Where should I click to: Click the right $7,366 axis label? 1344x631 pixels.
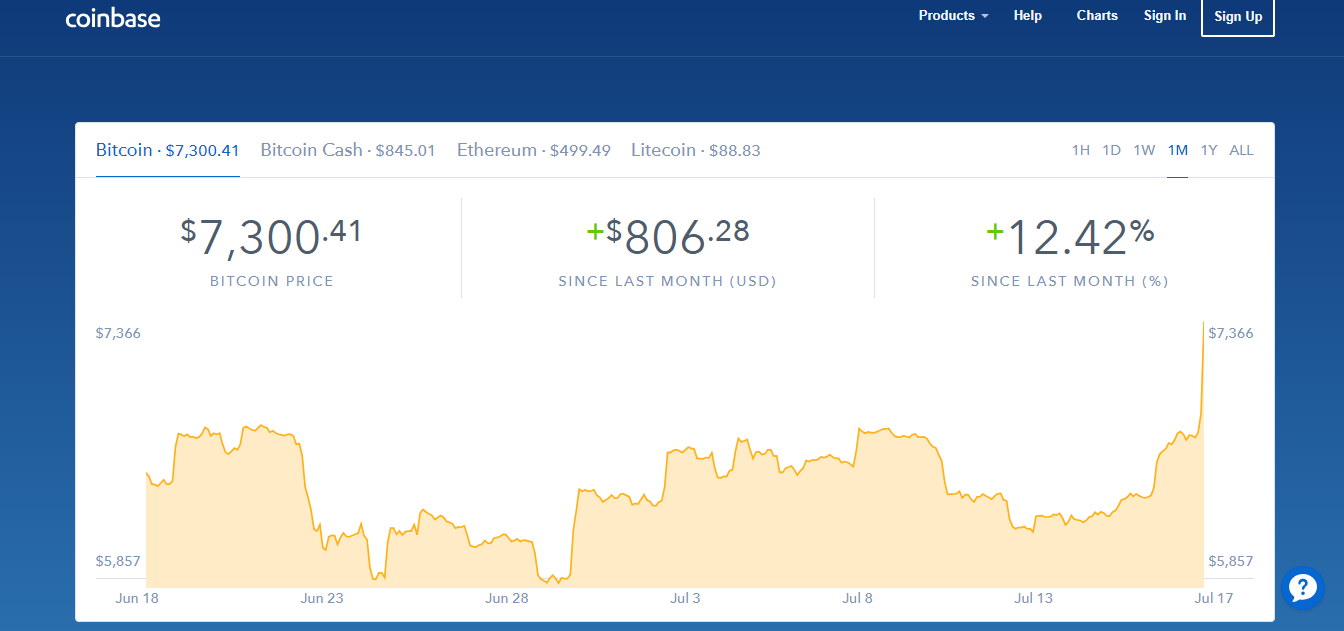coord(1231,333)
